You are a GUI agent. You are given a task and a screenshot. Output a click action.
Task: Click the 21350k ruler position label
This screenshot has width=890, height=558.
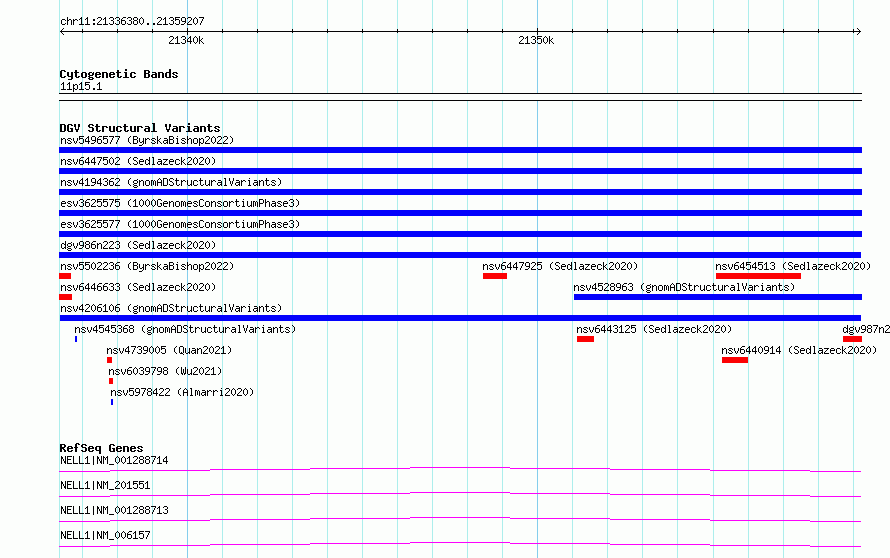pos(536,40)
